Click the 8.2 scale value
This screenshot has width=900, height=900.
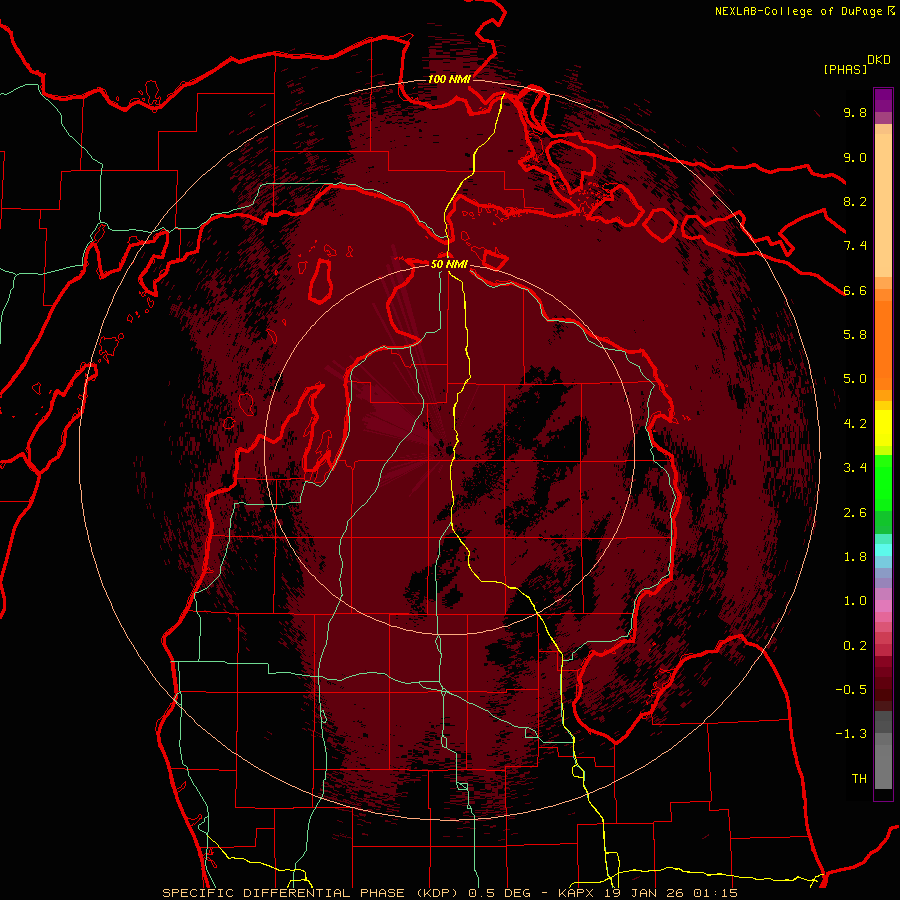coord(855,201)
